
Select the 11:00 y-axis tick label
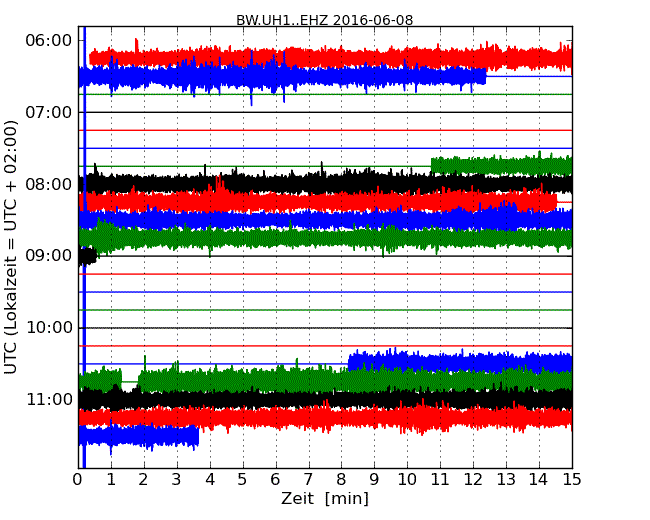point(48,400)
